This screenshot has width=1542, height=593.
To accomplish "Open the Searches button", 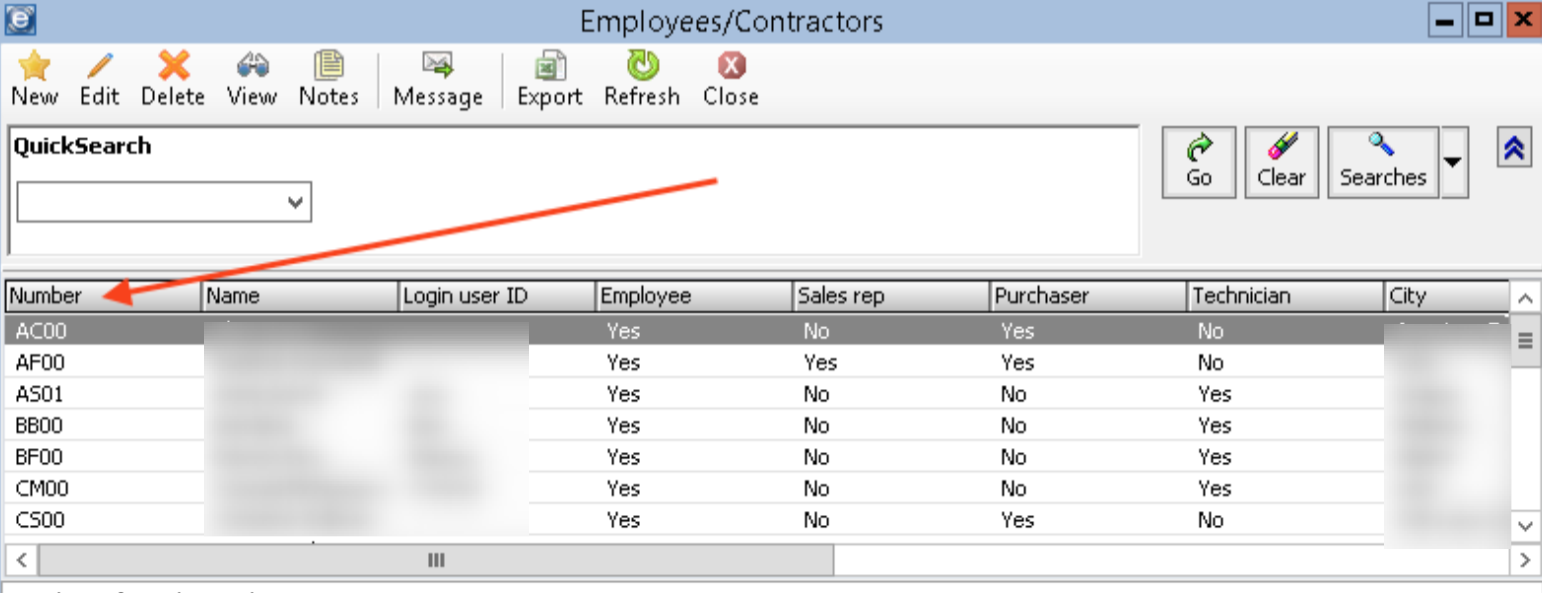I will (x=1383, y=162).
